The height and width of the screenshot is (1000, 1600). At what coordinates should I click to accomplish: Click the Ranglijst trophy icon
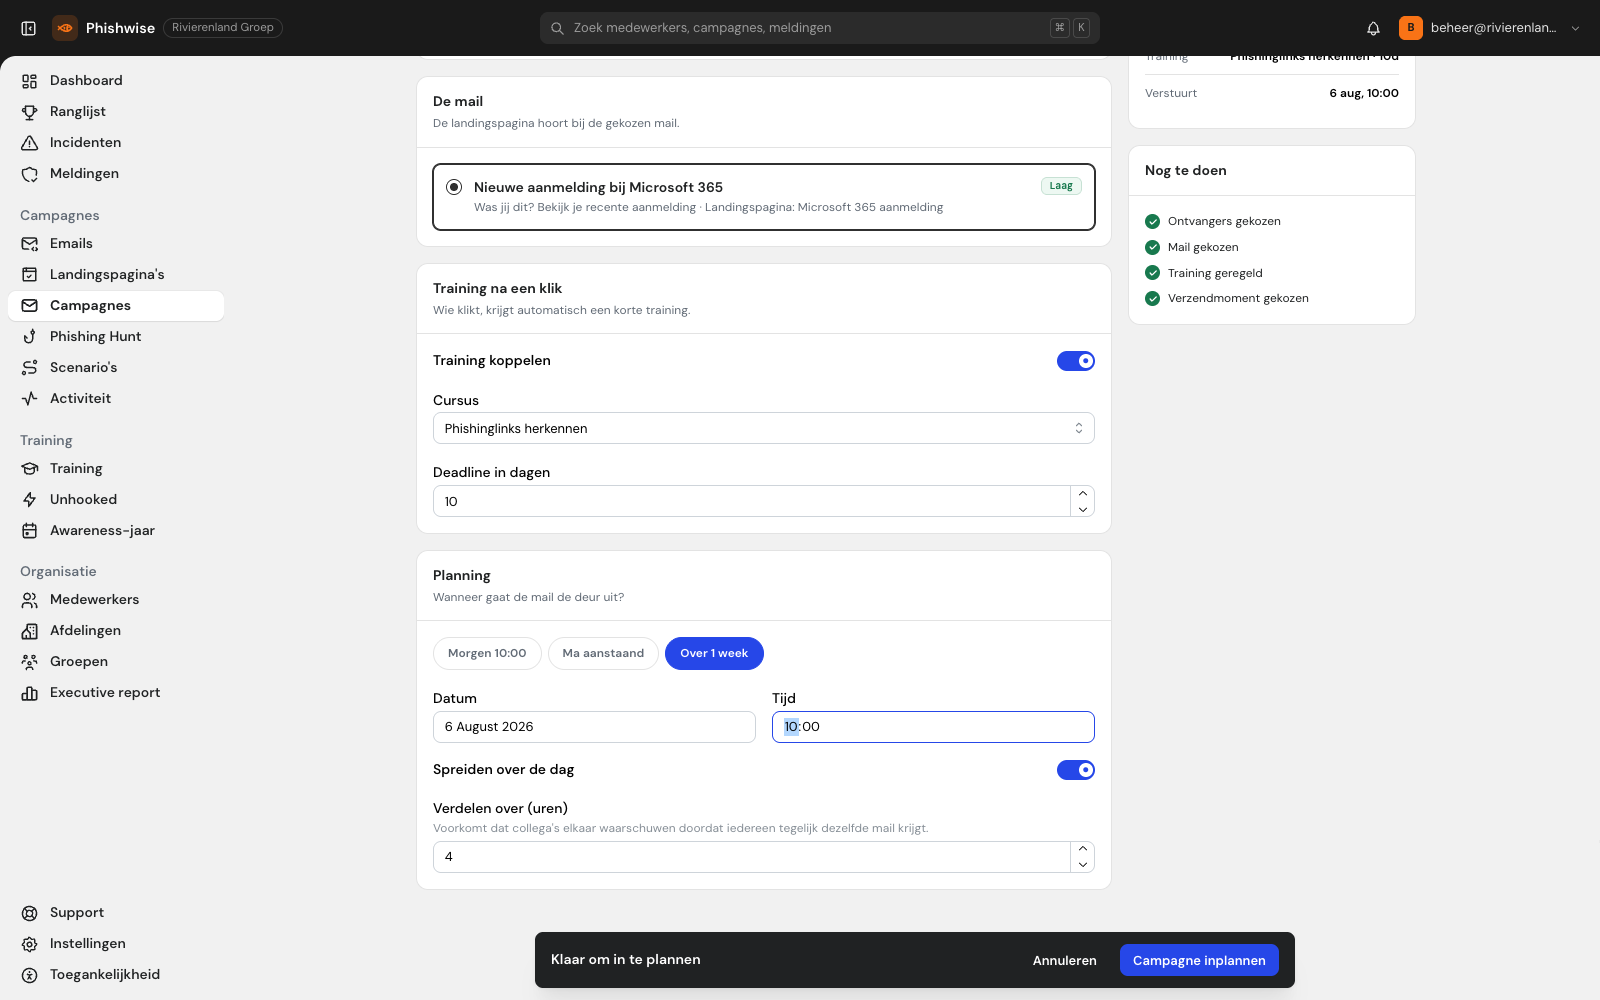tap(30, 112)
